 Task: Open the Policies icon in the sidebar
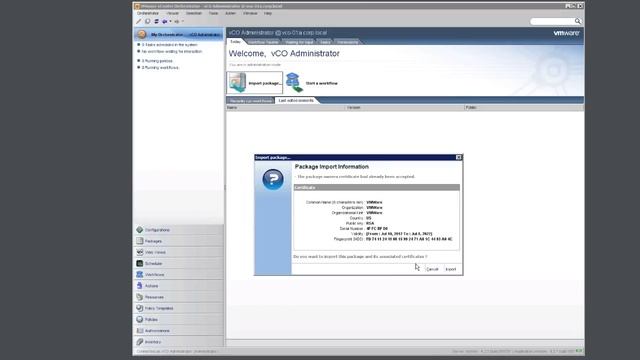point(140,320)
